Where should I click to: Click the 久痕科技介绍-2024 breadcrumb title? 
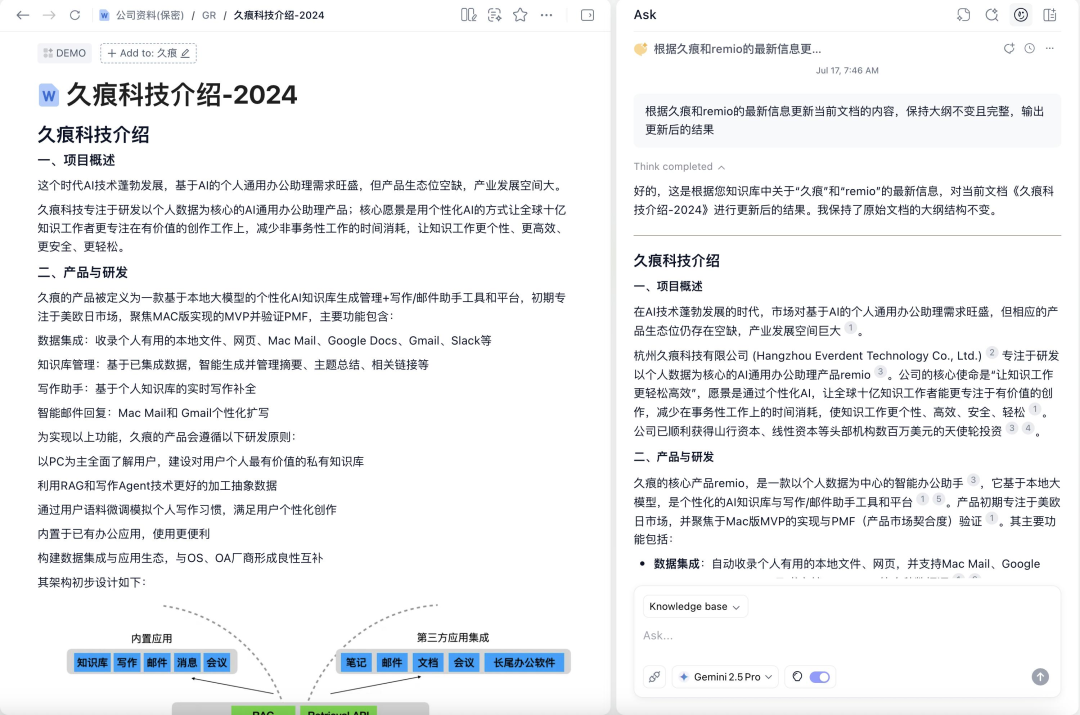278,15
